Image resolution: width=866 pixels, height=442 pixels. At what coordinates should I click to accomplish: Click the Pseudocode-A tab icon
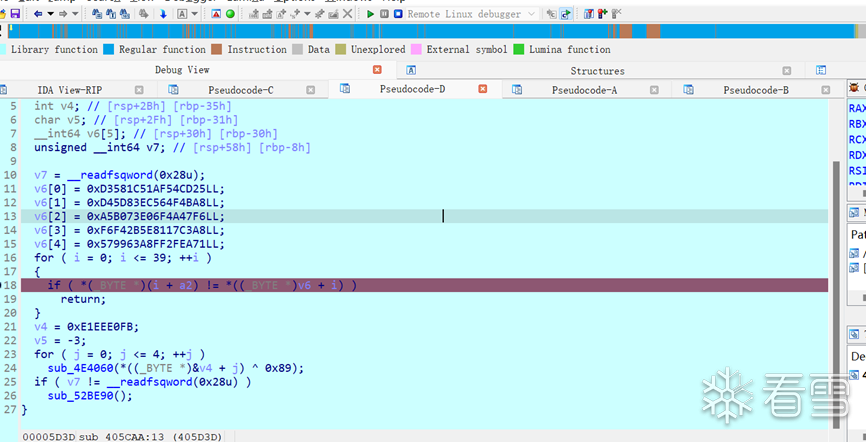(x=517, y=90)
